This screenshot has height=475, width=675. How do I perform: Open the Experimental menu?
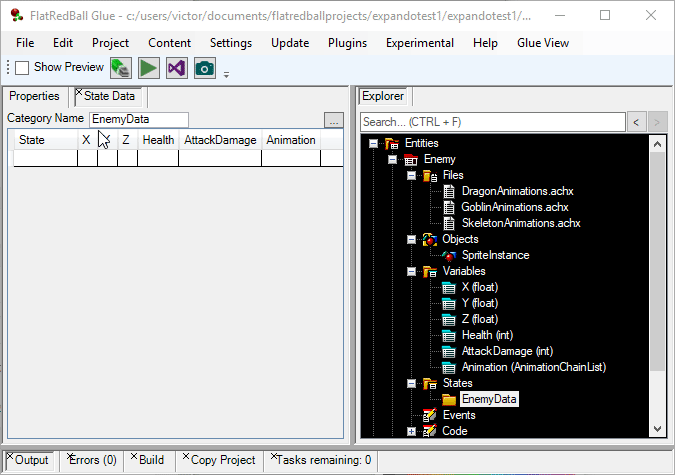(420, 43)
